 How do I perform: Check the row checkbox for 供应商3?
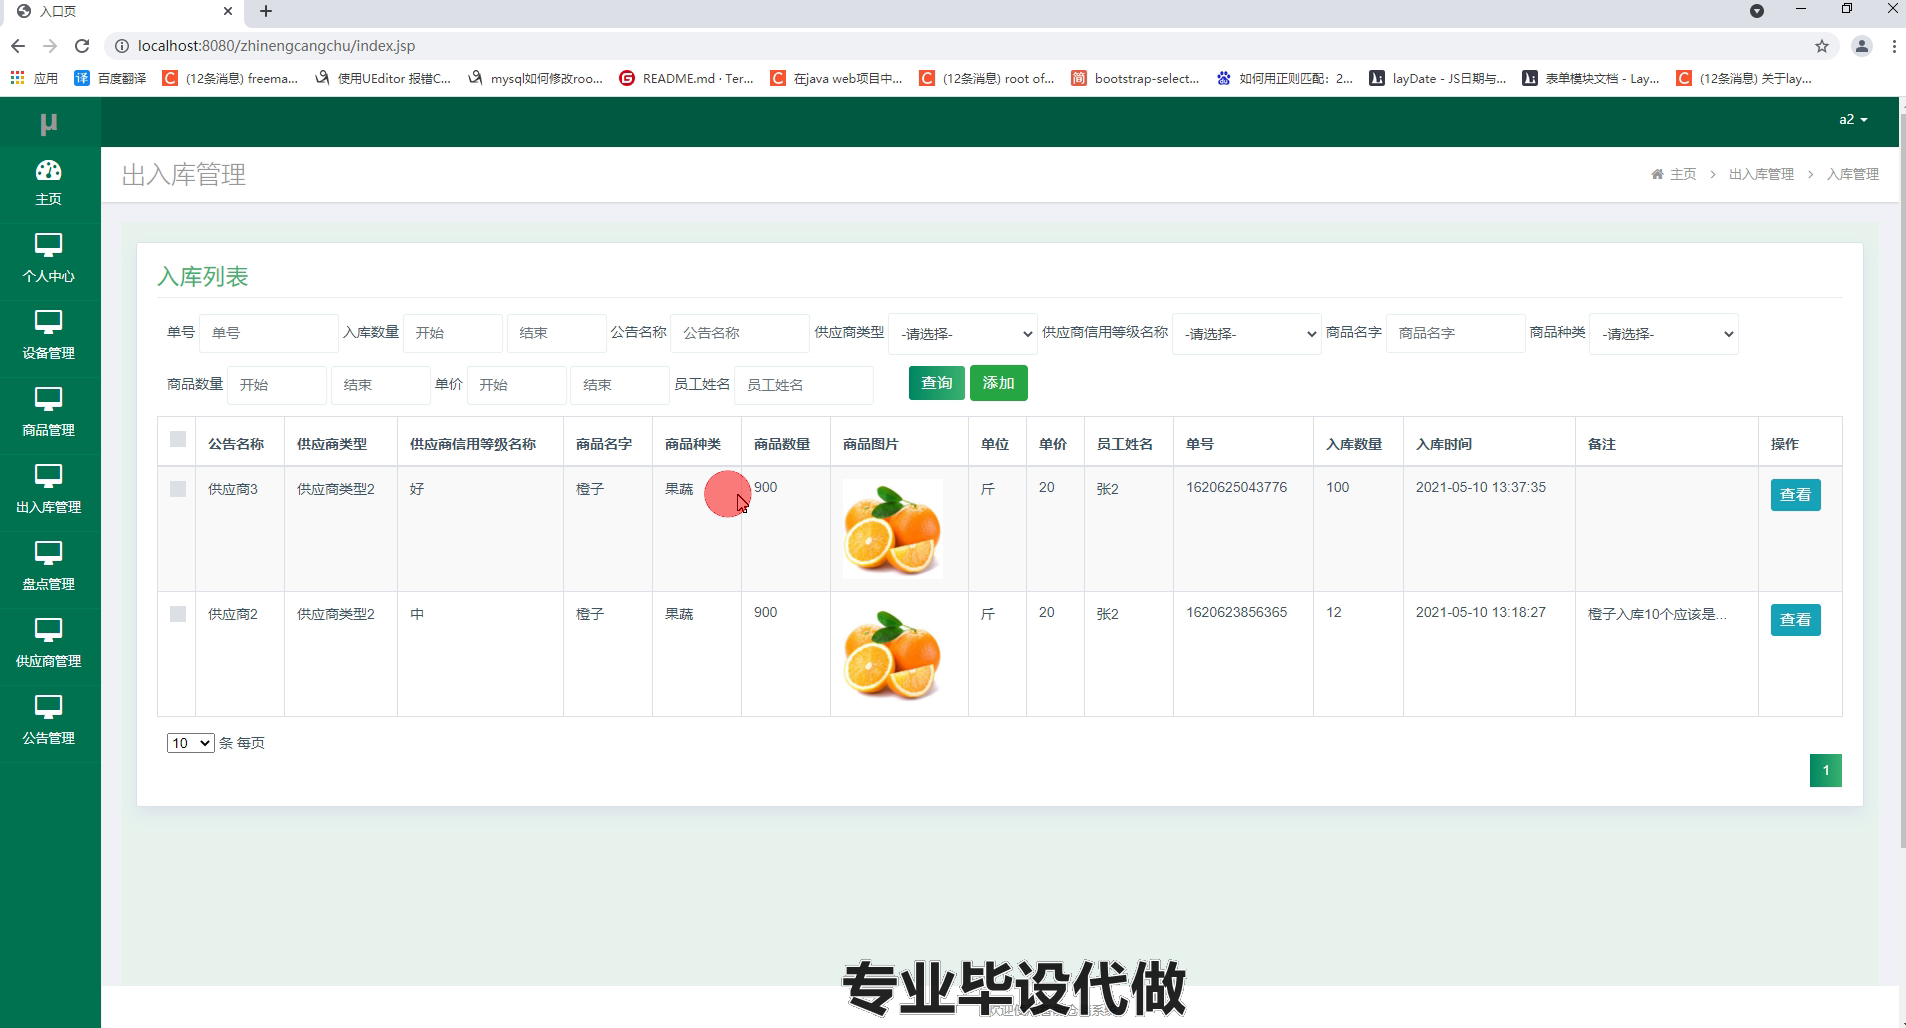click(178, 489)
